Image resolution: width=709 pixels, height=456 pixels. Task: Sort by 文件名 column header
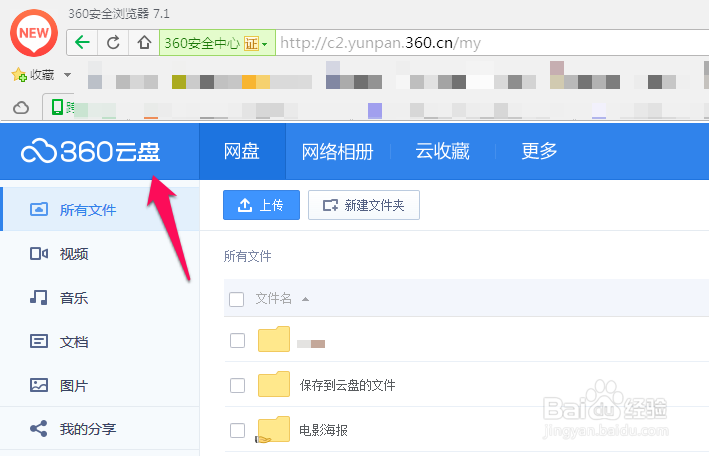click(x=274, y=299)
